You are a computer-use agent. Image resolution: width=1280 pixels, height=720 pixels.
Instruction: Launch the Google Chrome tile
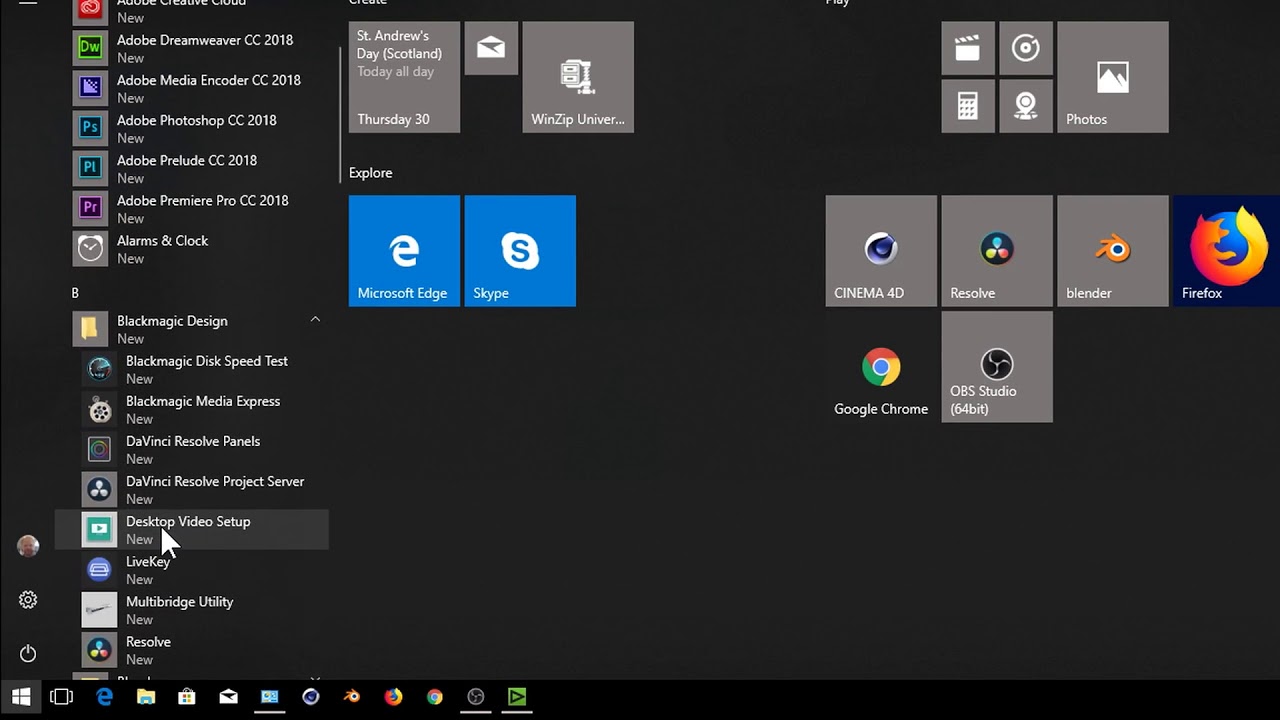pos(881,367)
